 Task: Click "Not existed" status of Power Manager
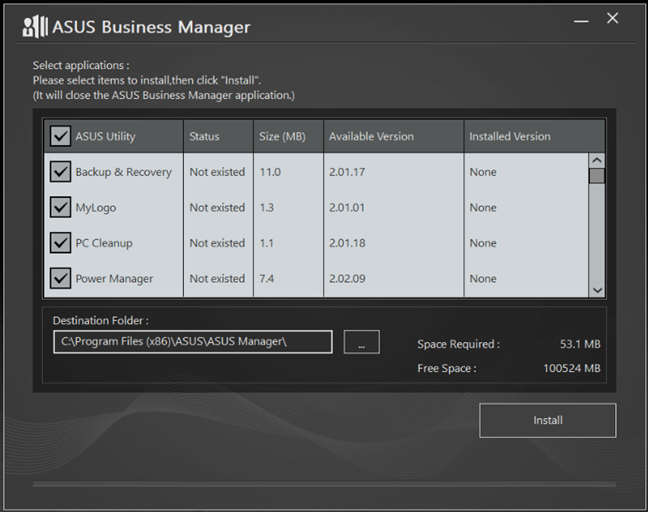pos(217,279)
